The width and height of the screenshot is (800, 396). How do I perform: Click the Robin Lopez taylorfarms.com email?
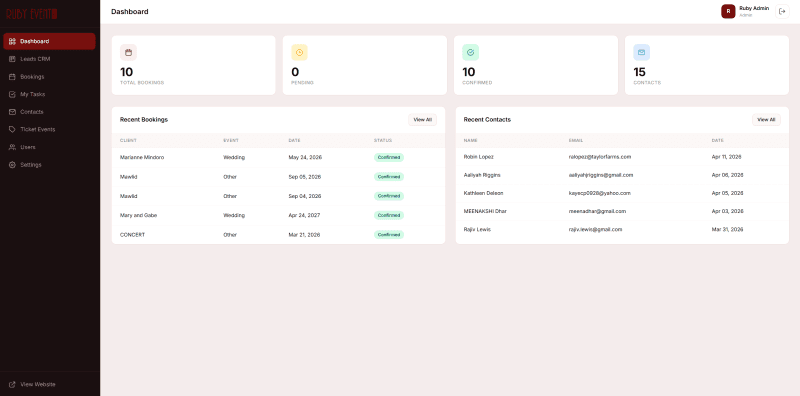600,157
